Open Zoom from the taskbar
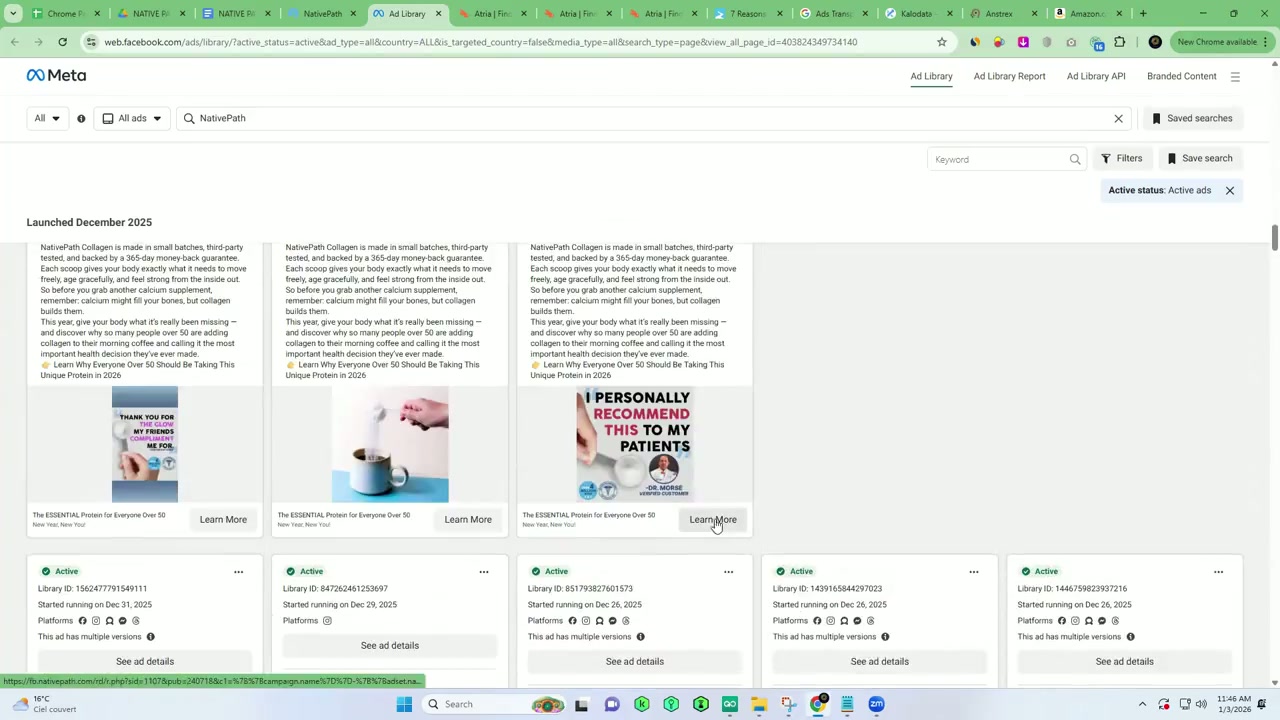This screenshot has height=720, width=1280. [876, 704]
